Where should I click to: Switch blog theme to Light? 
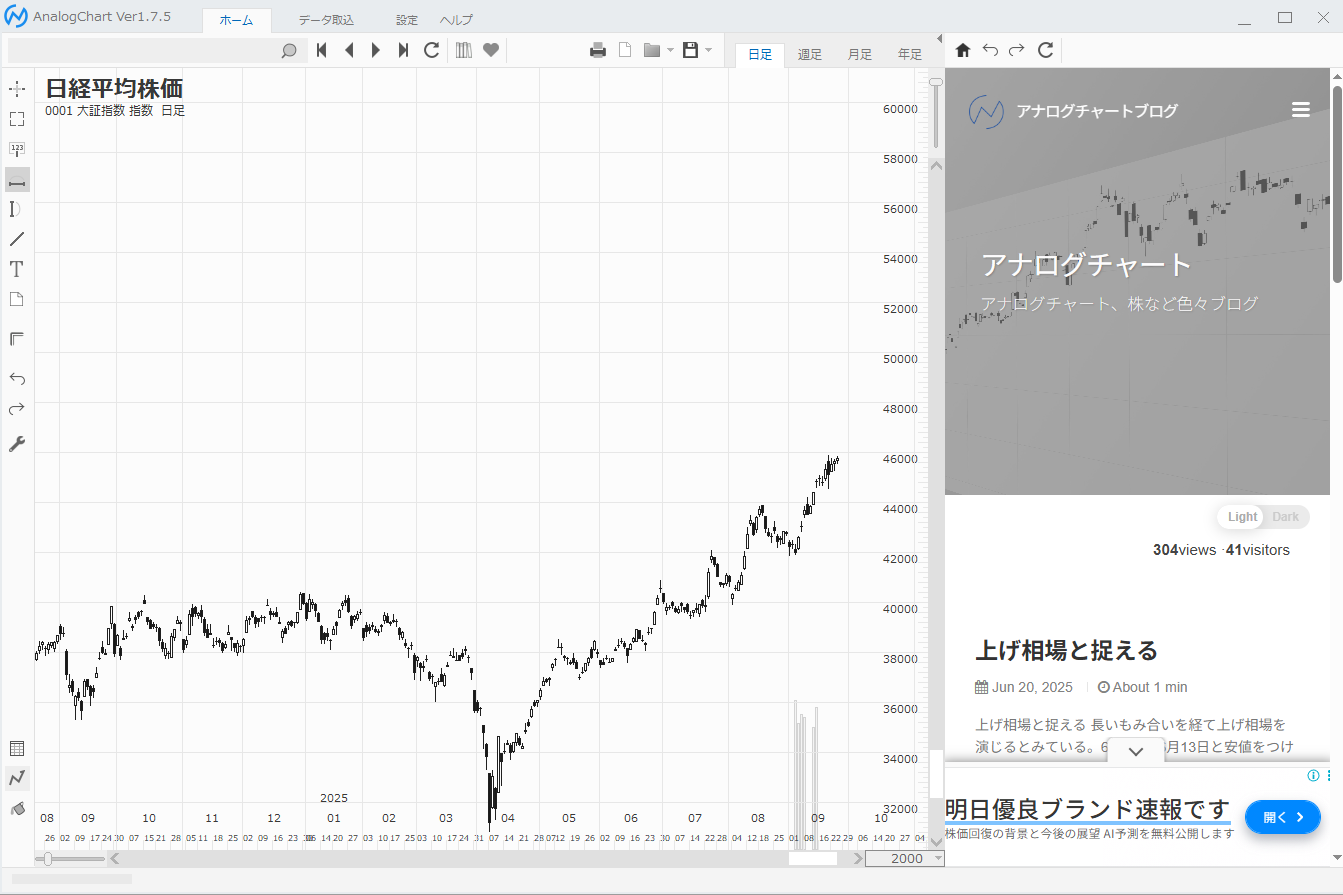tap(1243, 517)
